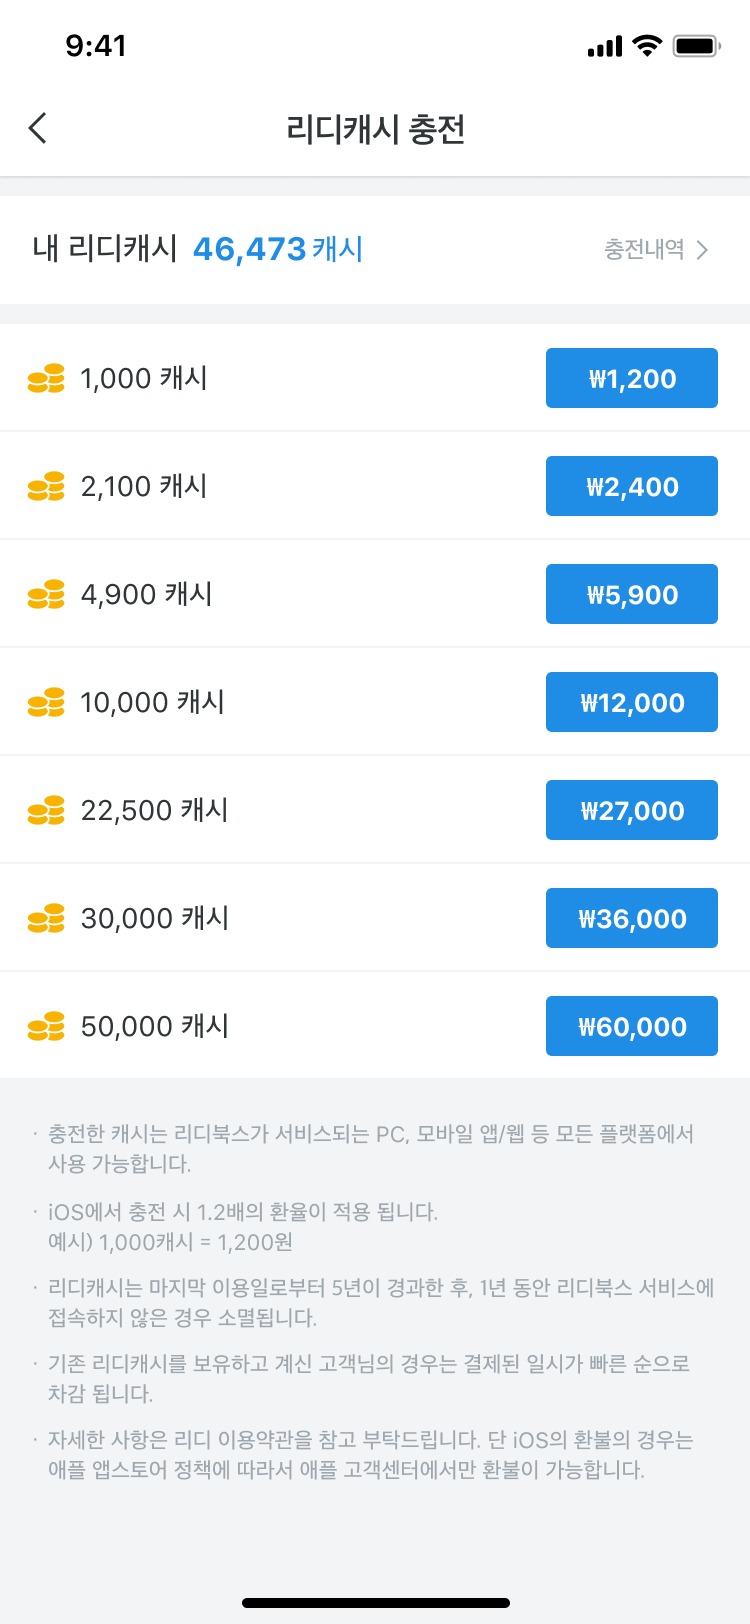Screen dimensions: 750x1624
Task: Click coin icon beside 30,000 캐시
Action: 46,919
